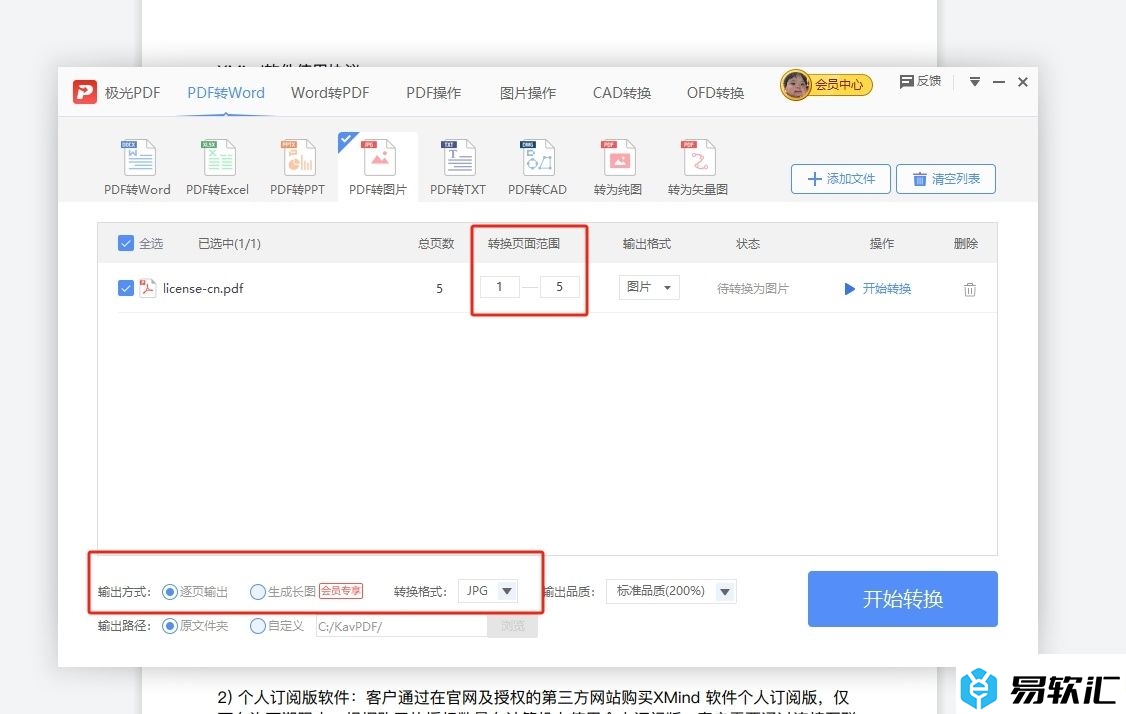
Task: Click the 浏览 browse button
Action: pos(512,626)
